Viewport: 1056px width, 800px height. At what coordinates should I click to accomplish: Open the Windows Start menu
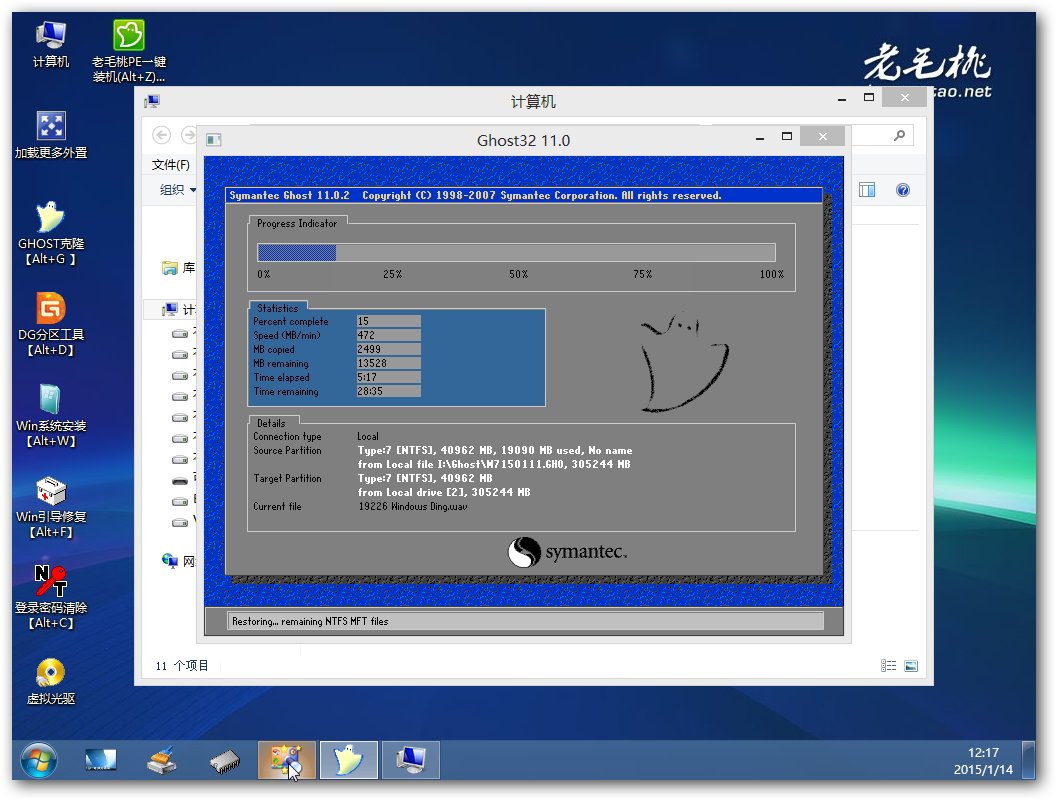37,760
